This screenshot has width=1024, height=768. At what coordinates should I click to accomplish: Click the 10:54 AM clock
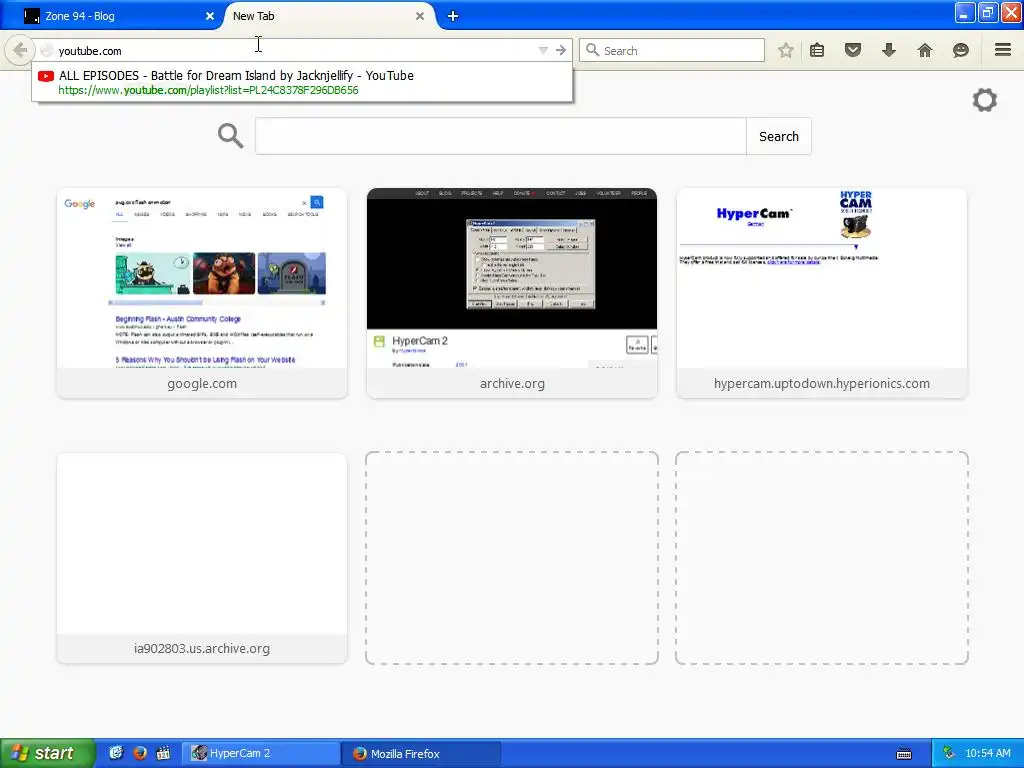coord(987,753)
